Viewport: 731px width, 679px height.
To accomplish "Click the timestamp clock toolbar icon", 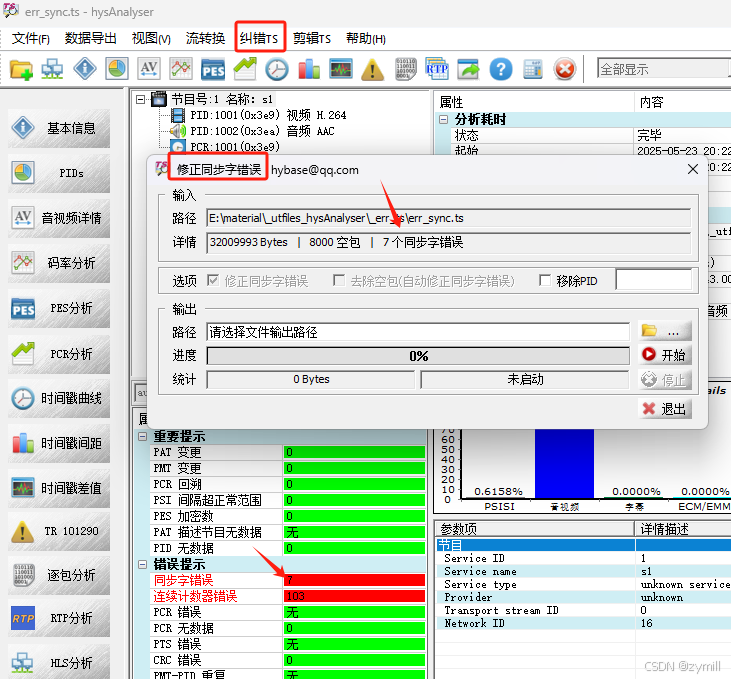I will point(277,69).
